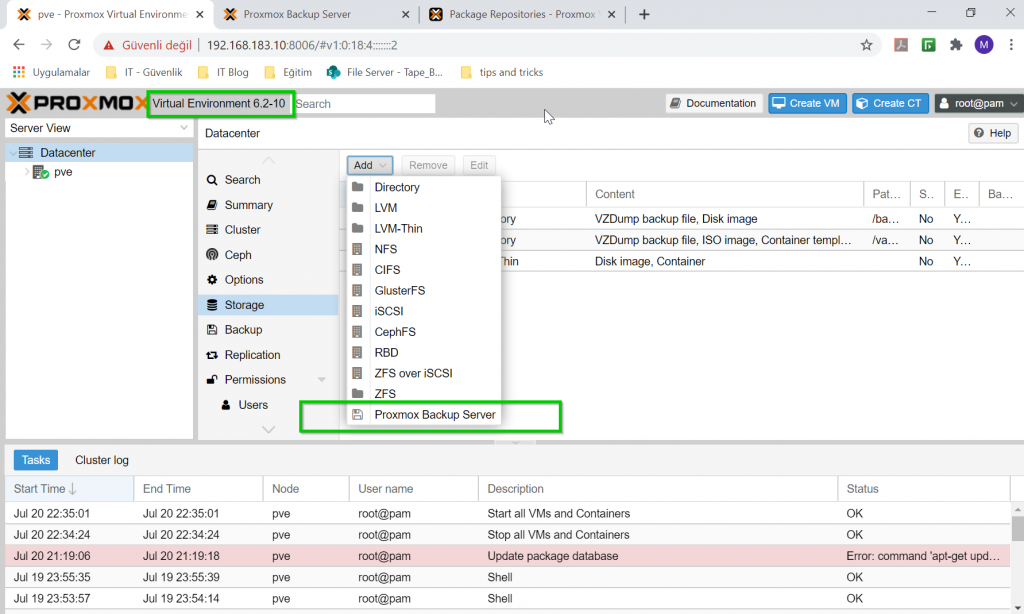Click the Create CT button

pos(890,103)
